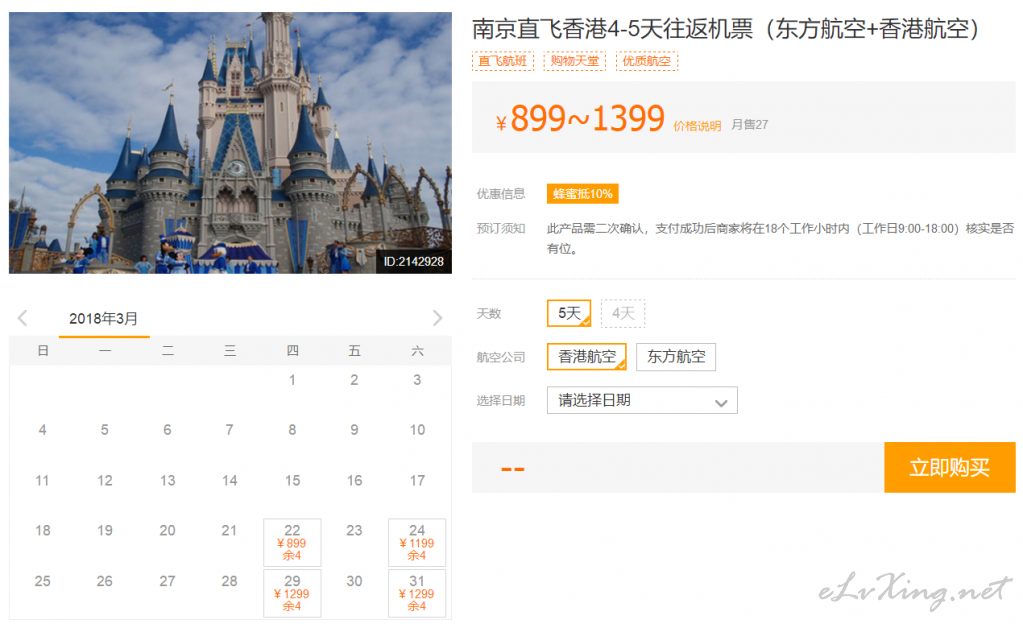Go to previous month in calendar

tap(23, 319)
